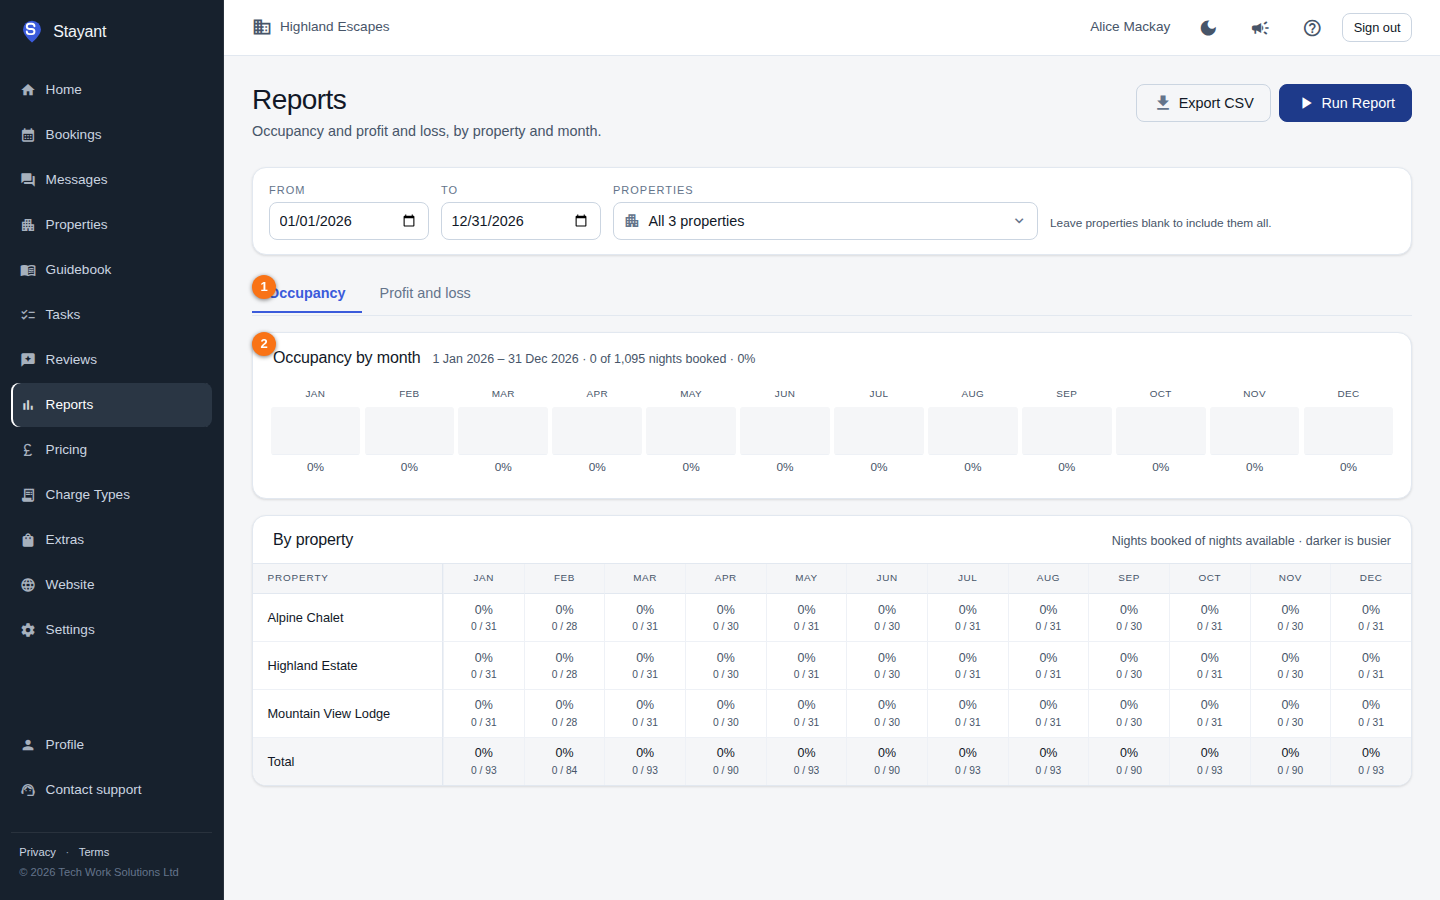Click the Highland Estate row label
The height and width of the screenshot is (900, 1440).
point(312,666)
